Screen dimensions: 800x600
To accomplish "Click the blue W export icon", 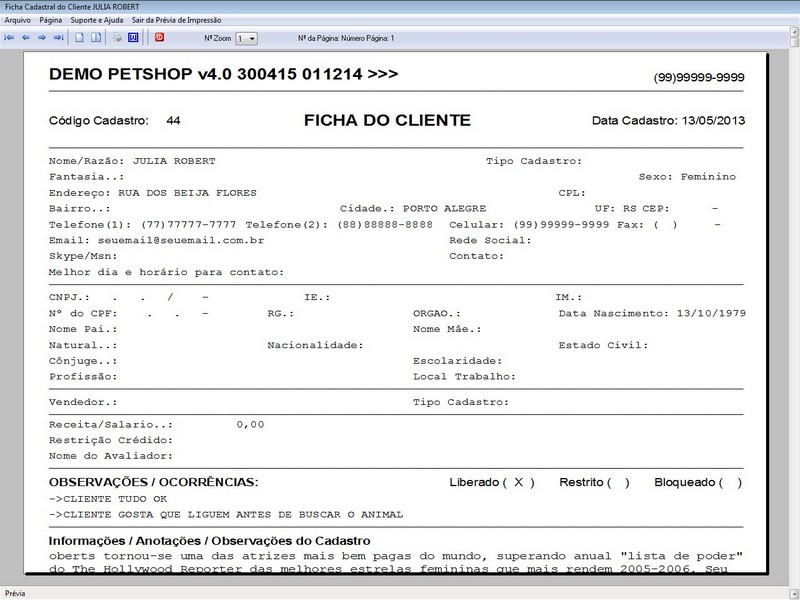I will tap(133, 38).
